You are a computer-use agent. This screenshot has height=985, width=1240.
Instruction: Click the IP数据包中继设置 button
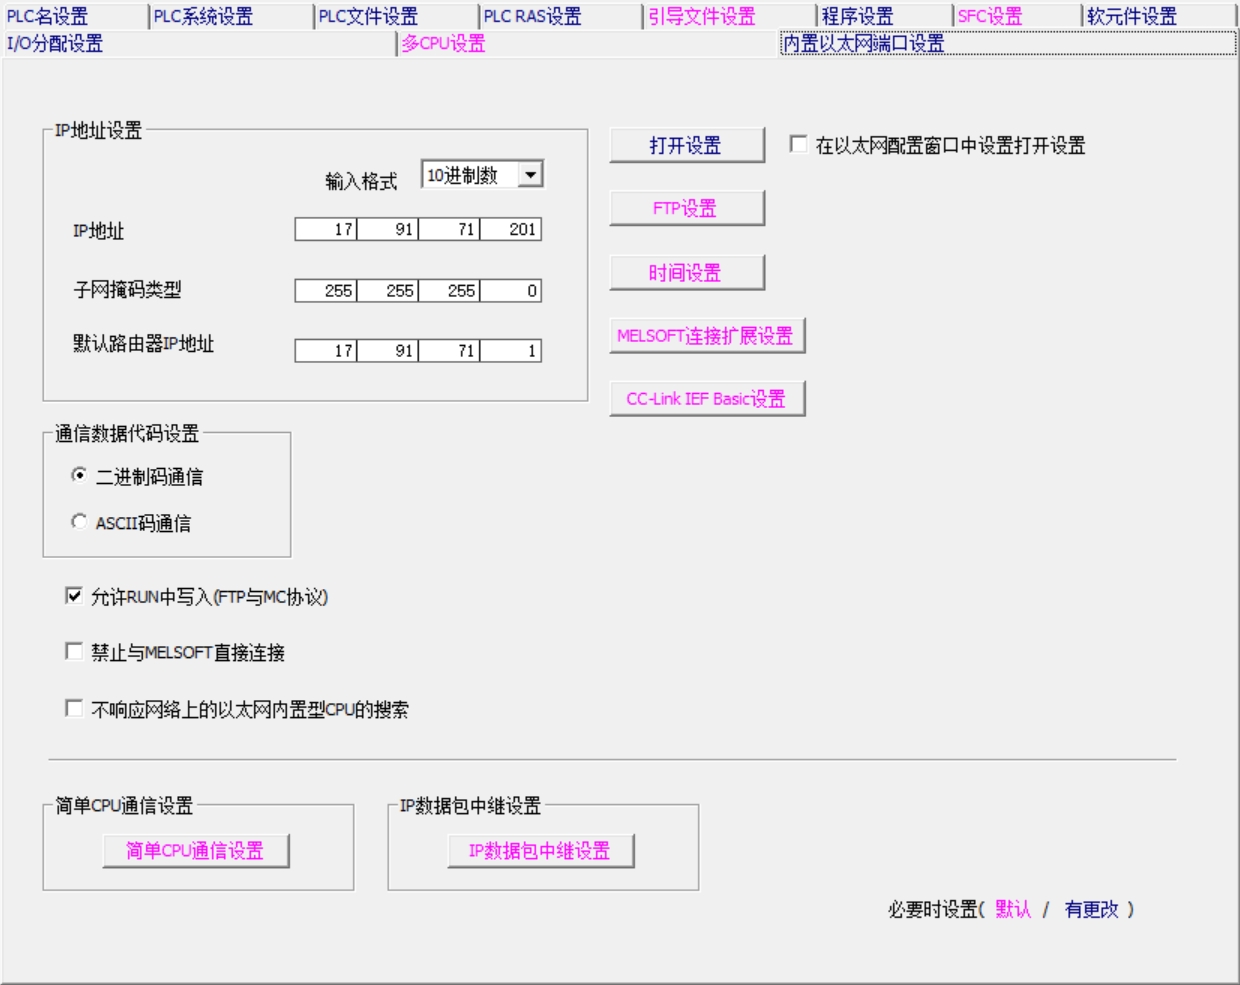click(x=540, y=851)
